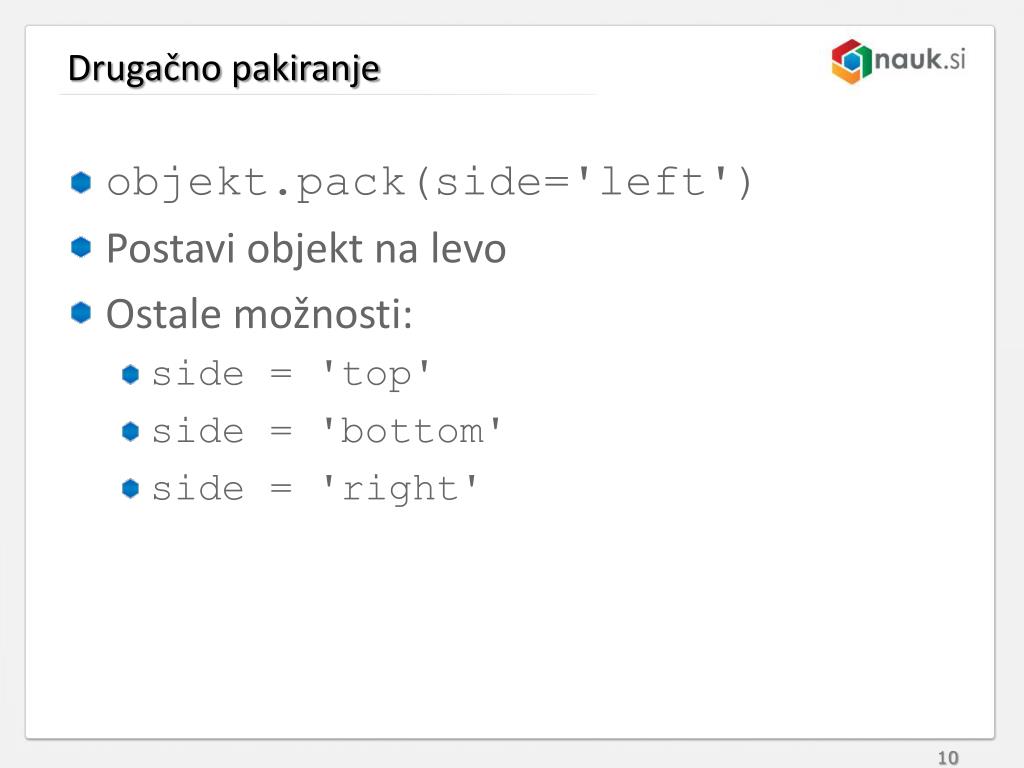
Task: Click the side = 'bottom' option text
Action: [x=327, y=432]
